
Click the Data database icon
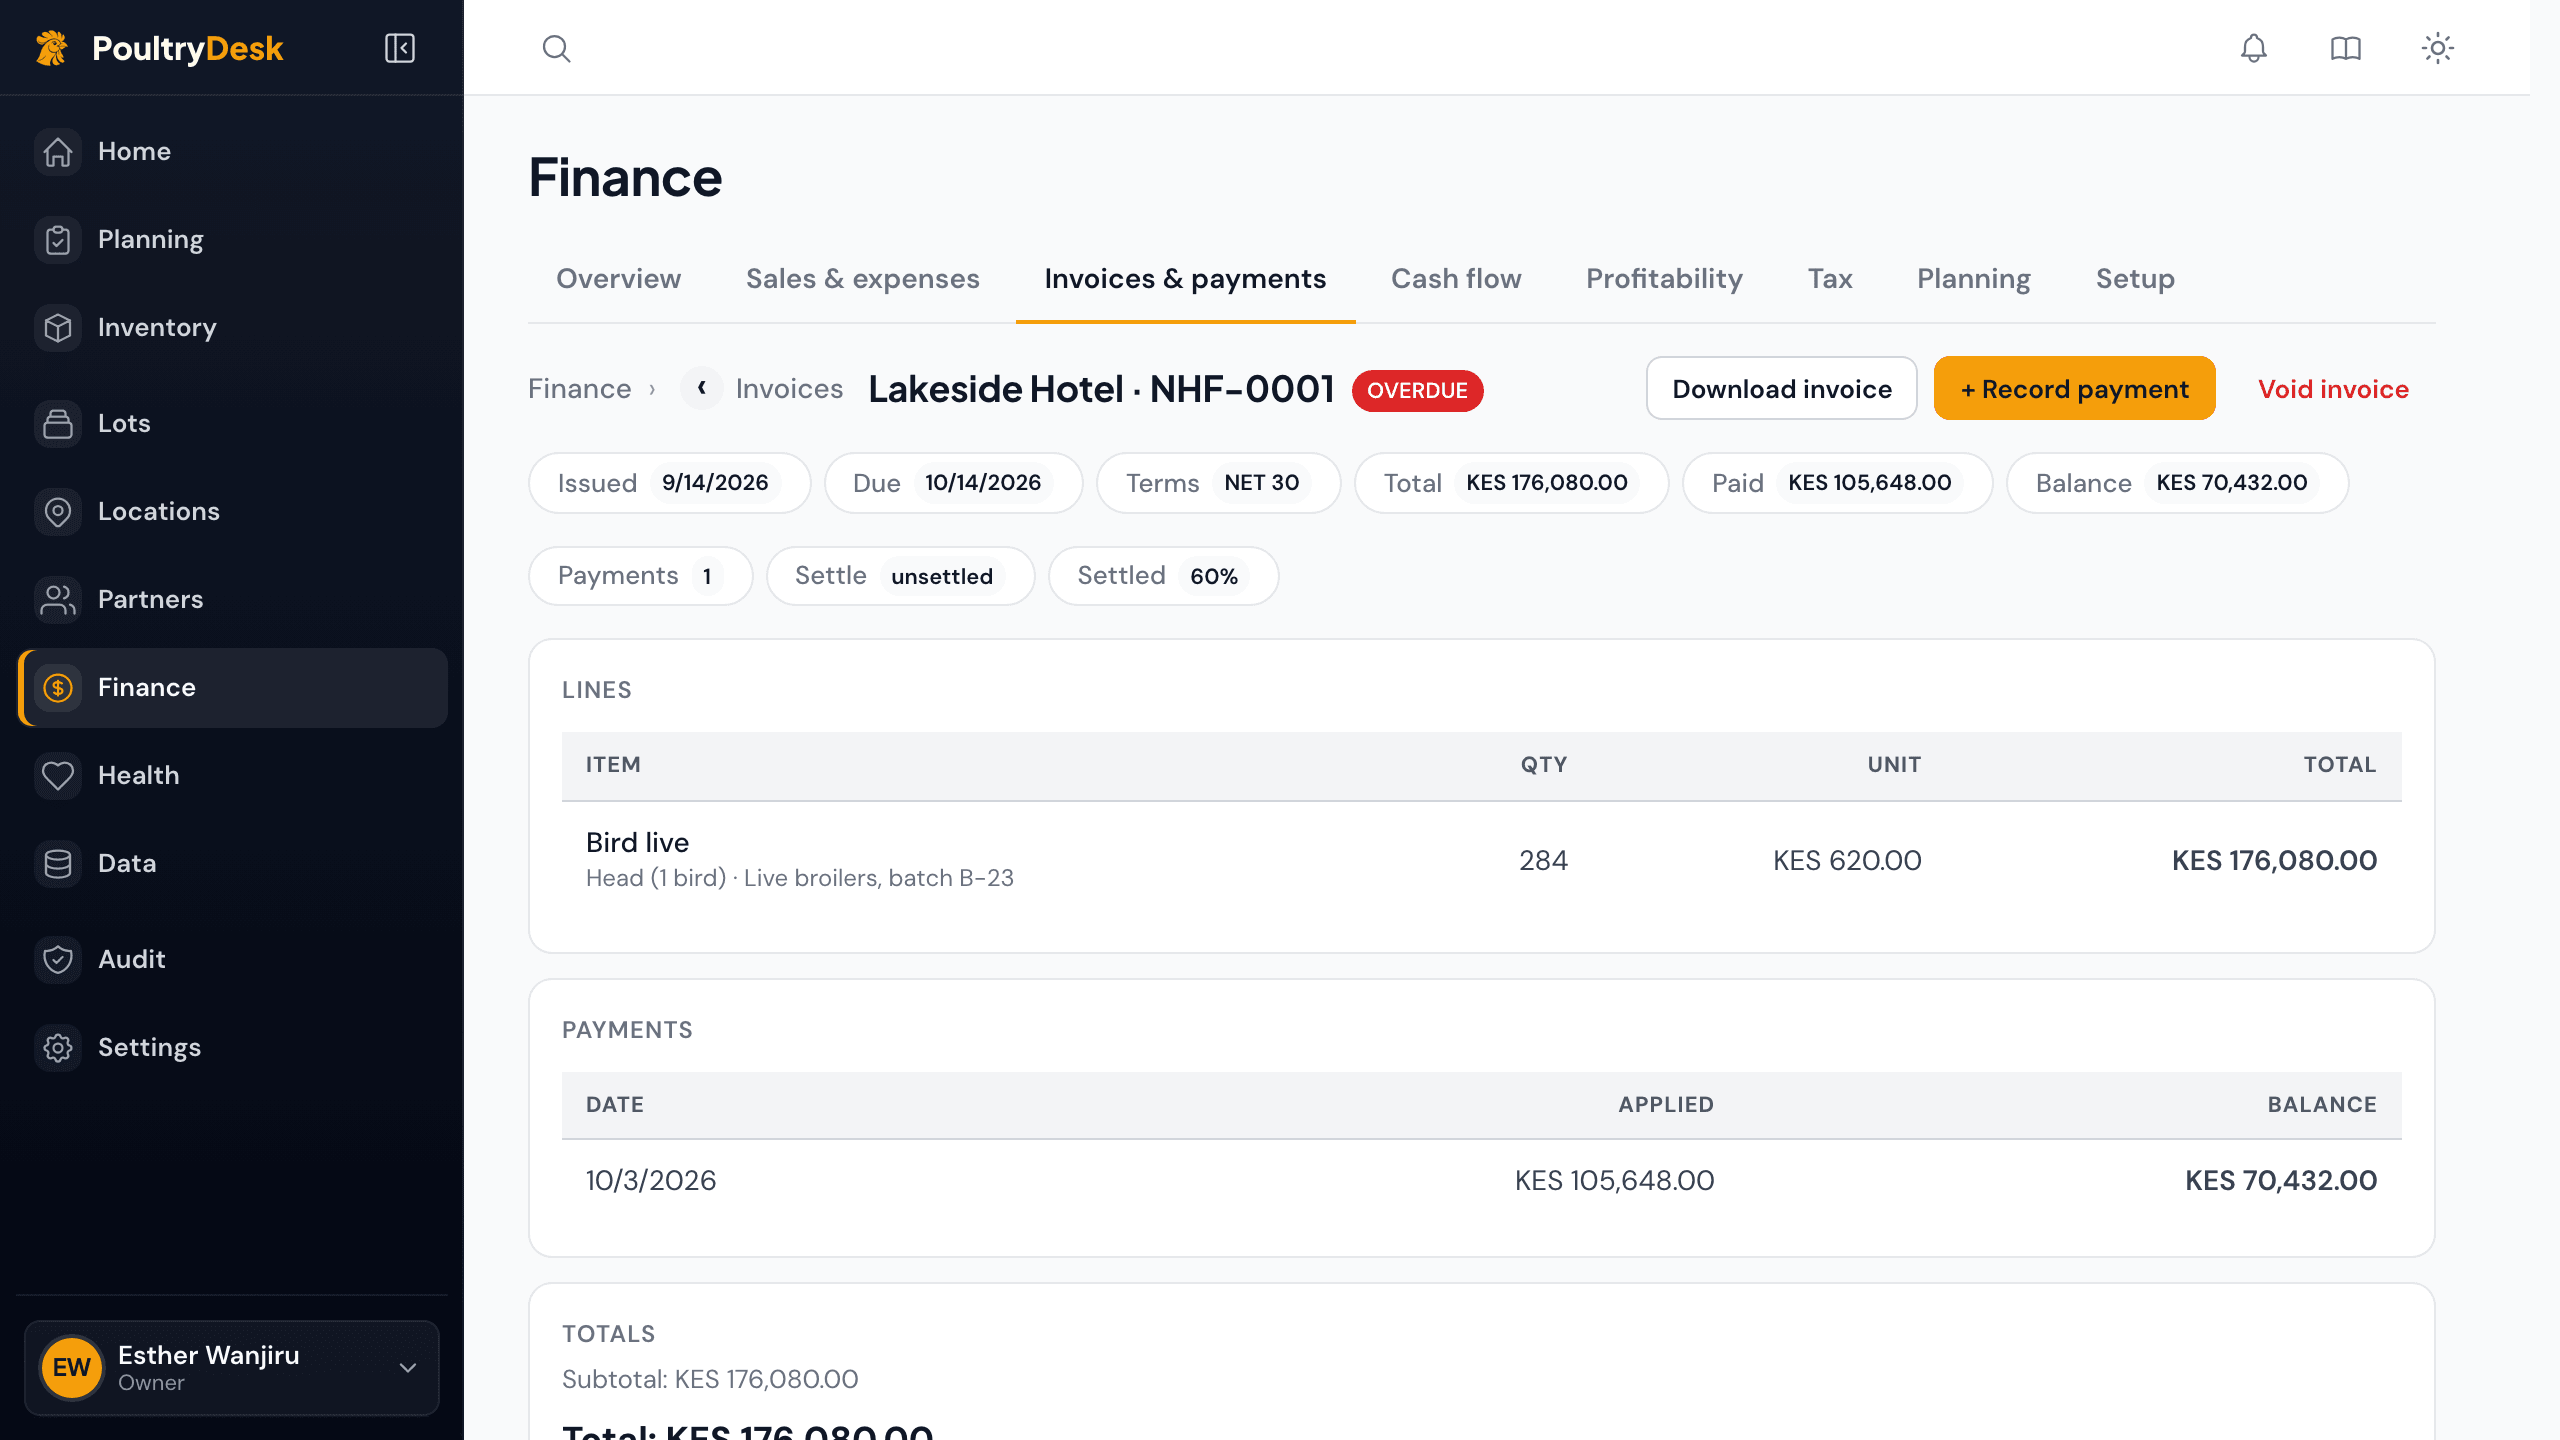[58, 864]
